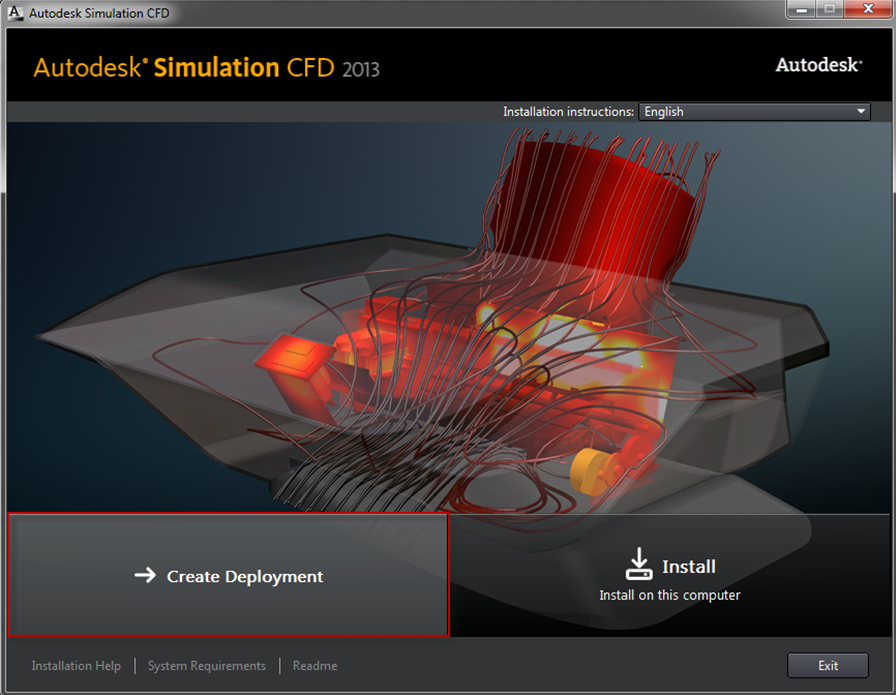Click the download icon above Install
The height and width of the screenshot is (695, 896).
pos(639,564)
